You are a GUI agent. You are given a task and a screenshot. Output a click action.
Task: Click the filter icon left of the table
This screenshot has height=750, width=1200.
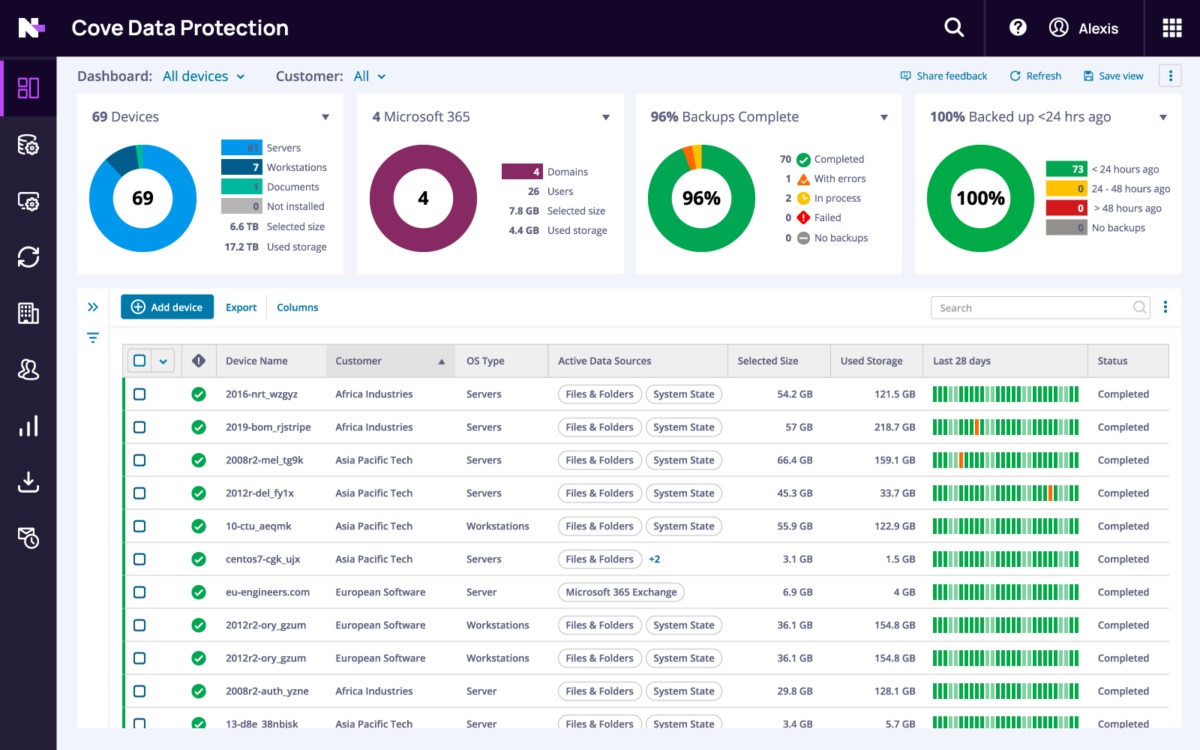[93, 338]
